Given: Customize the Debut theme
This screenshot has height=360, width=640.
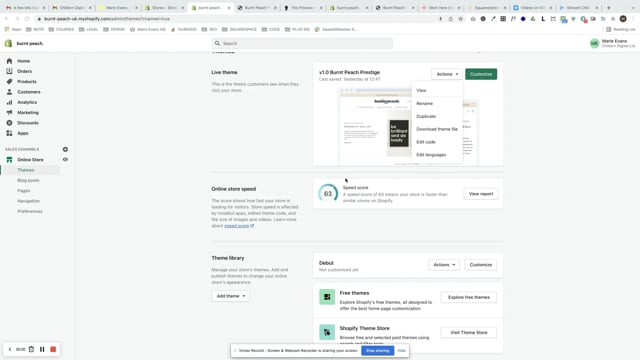Looking at the screenshot, I should point(480,264).
